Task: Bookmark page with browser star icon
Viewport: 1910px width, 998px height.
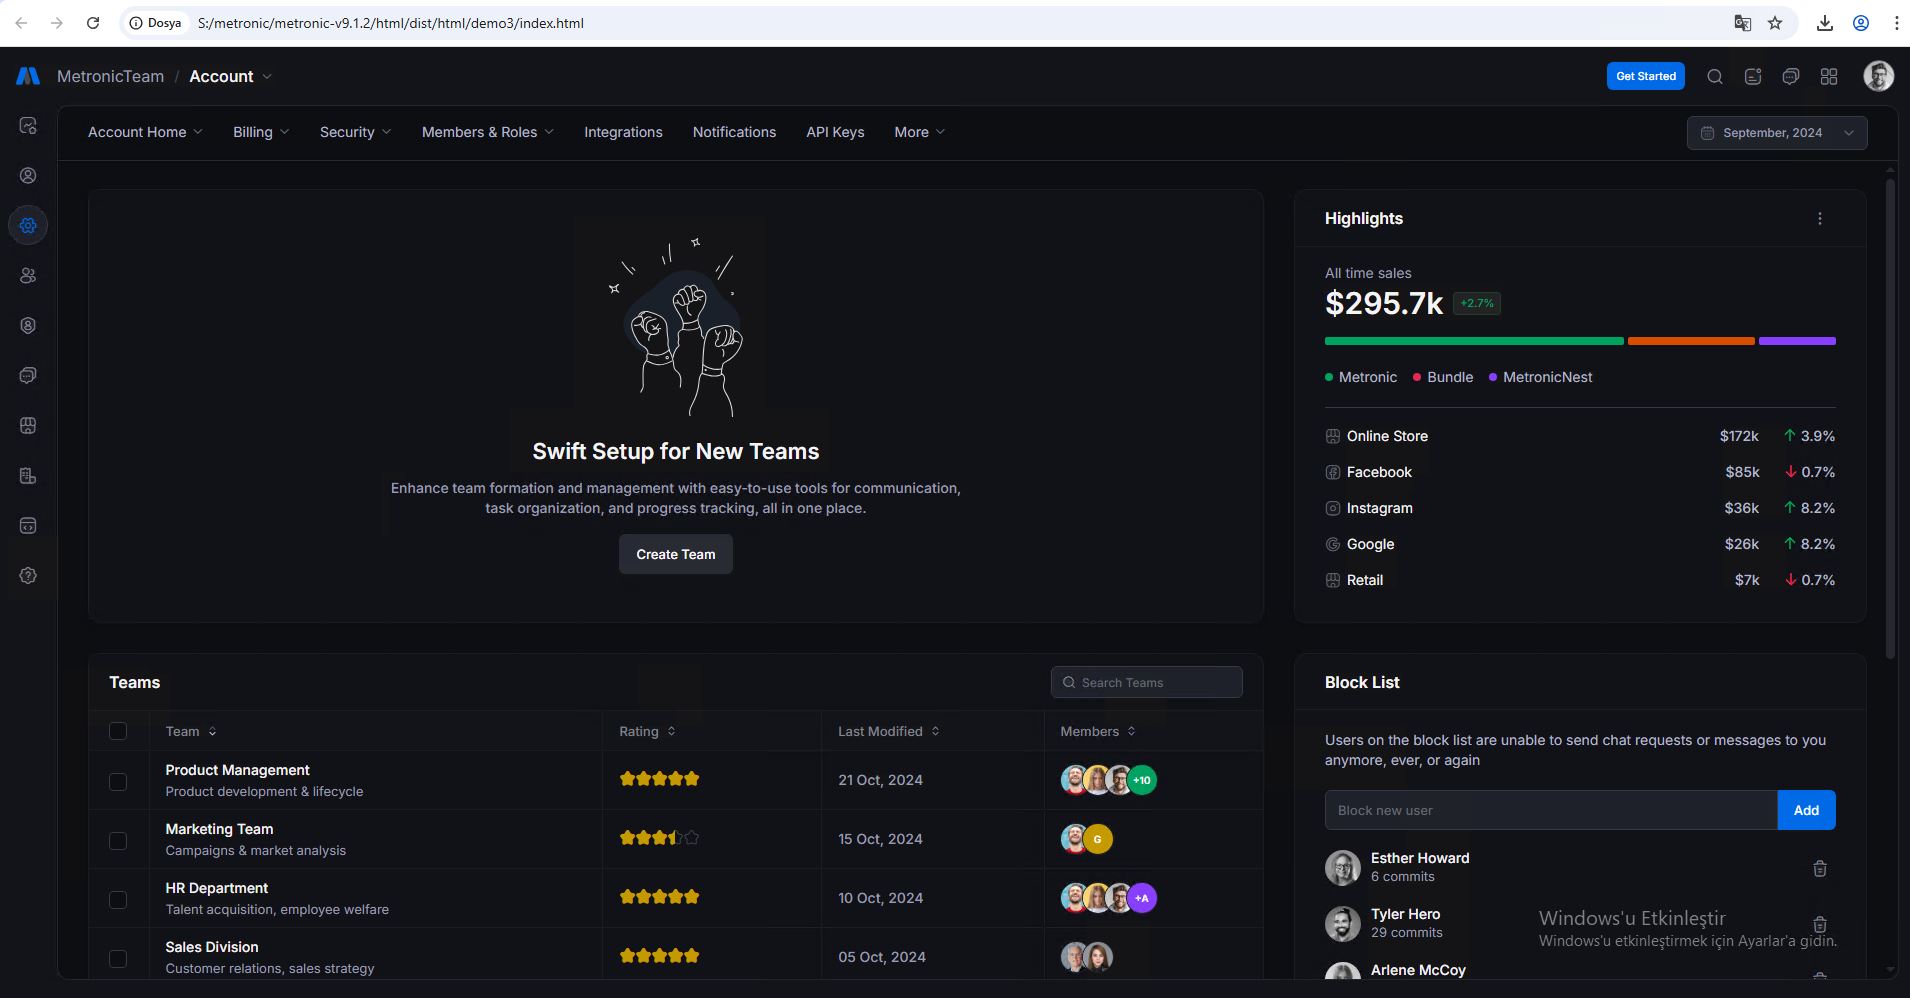Action: (x=1775, y=23)
